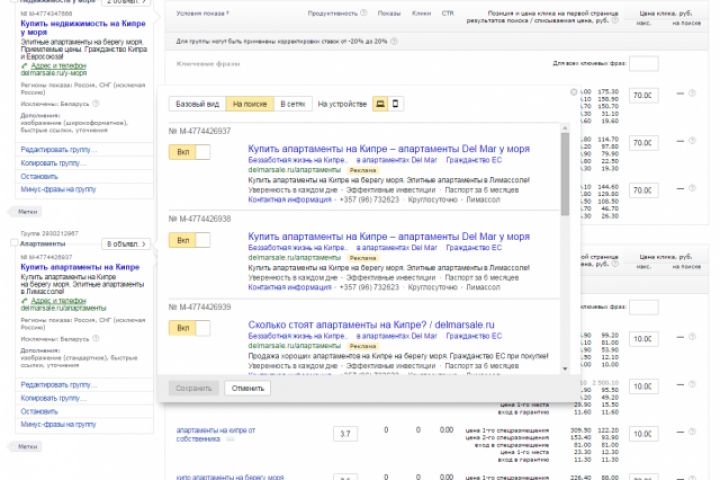720x480 pixels.
Task: Click productivity value box 3.7
Action: click(345, 434)
